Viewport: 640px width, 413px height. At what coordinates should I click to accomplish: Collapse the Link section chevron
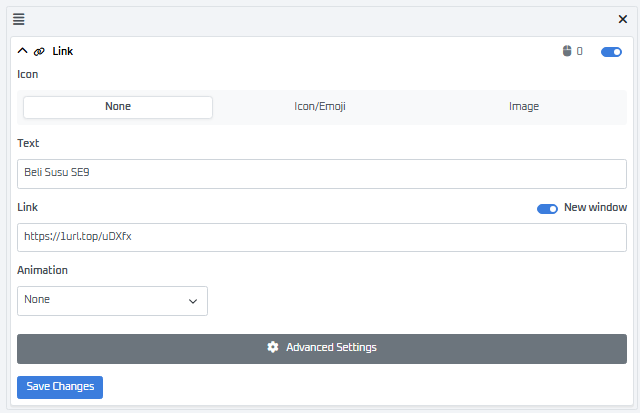click(x=23, y=51)
